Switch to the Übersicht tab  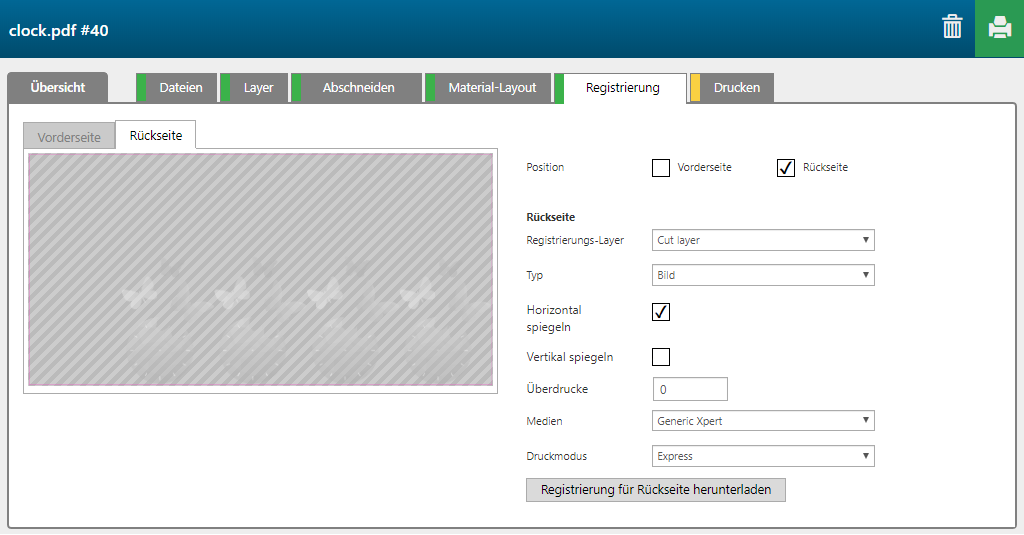pyautogui.click(x=57, y=87)
